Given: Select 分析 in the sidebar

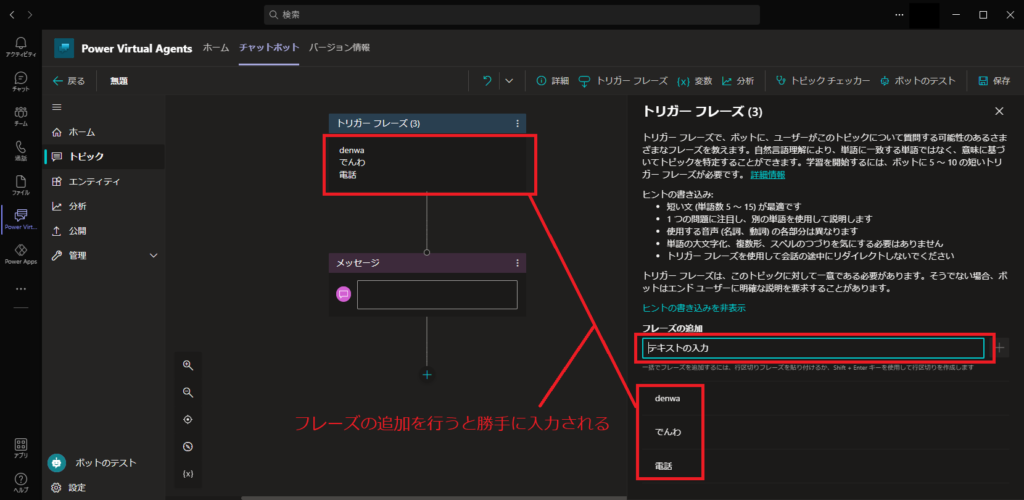Looking at the screenshot, I should coord(104,206).
